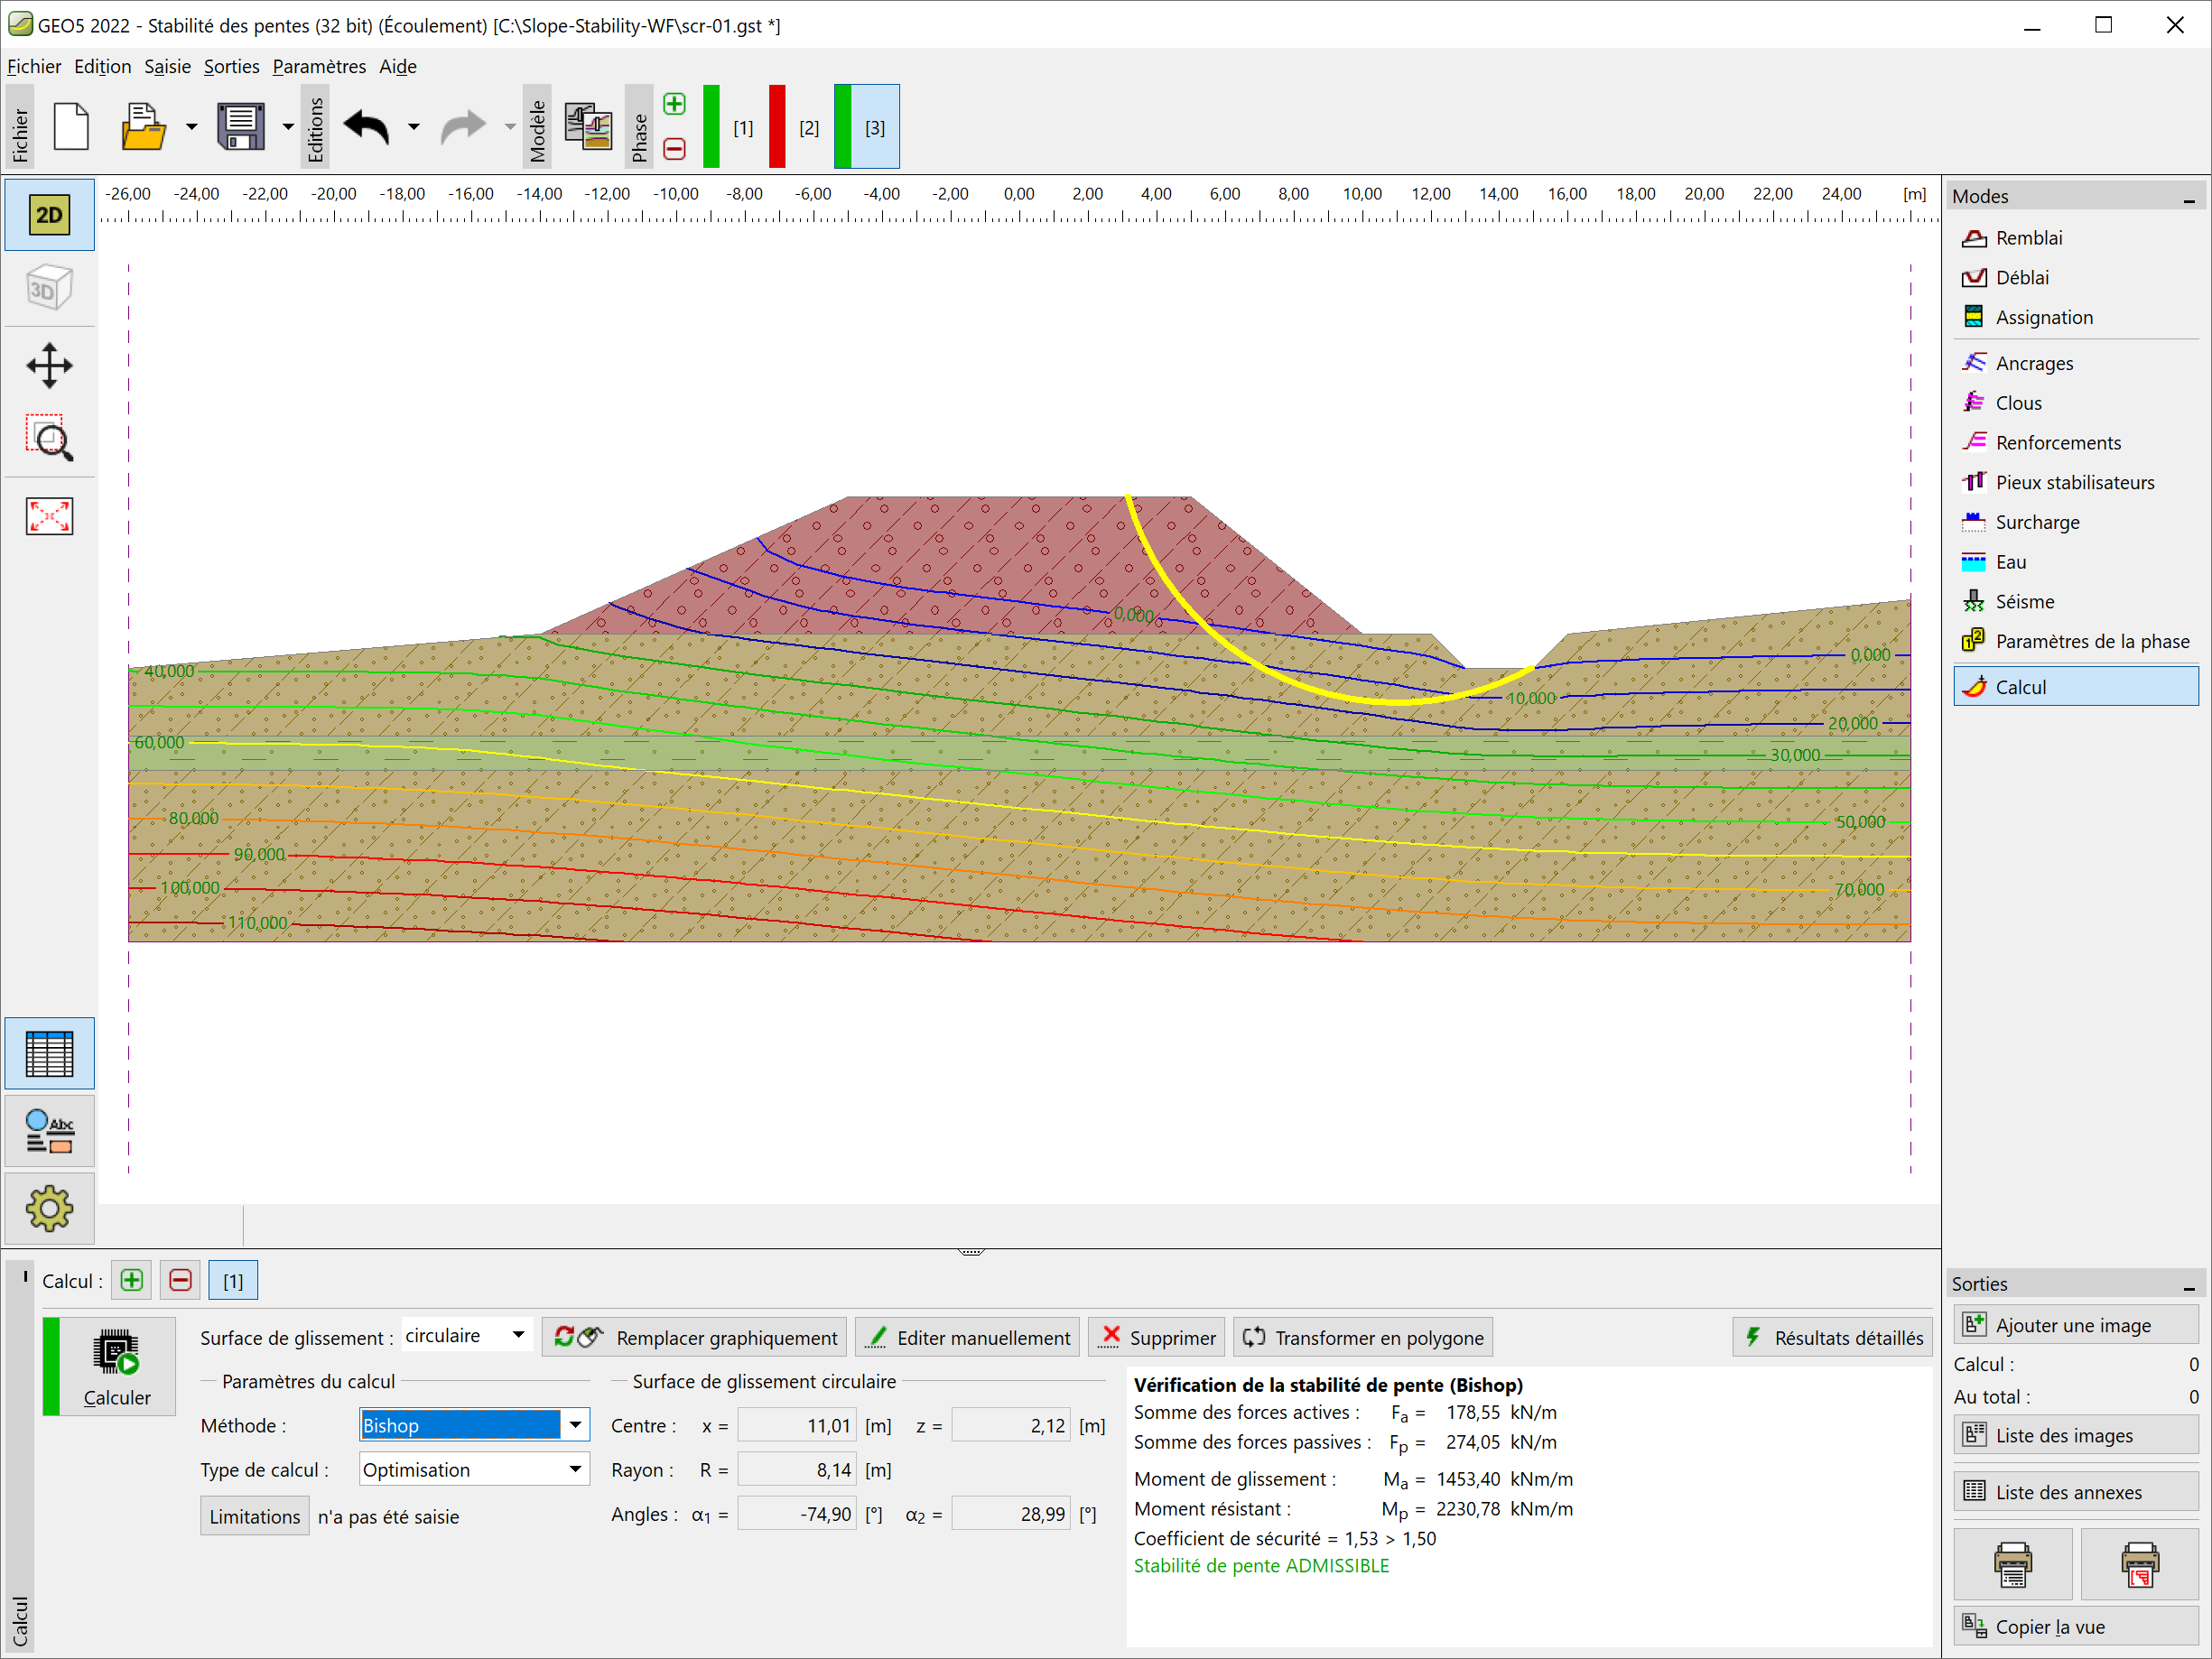The height and width of the screenshot is (1659, 2212).
Task: Click the fit-to-screen zoom extents icon
Action: (x=49, y=516)
